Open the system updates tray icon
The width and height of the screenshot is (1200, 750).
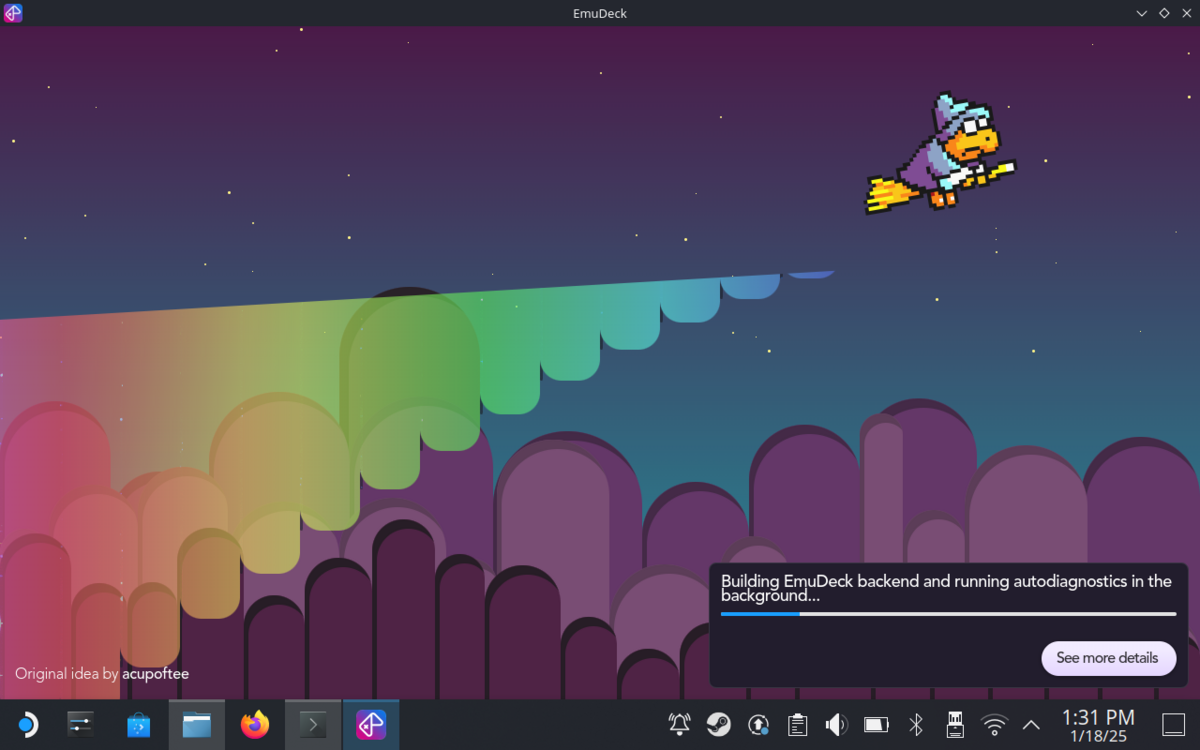click(x=758, y=724)
